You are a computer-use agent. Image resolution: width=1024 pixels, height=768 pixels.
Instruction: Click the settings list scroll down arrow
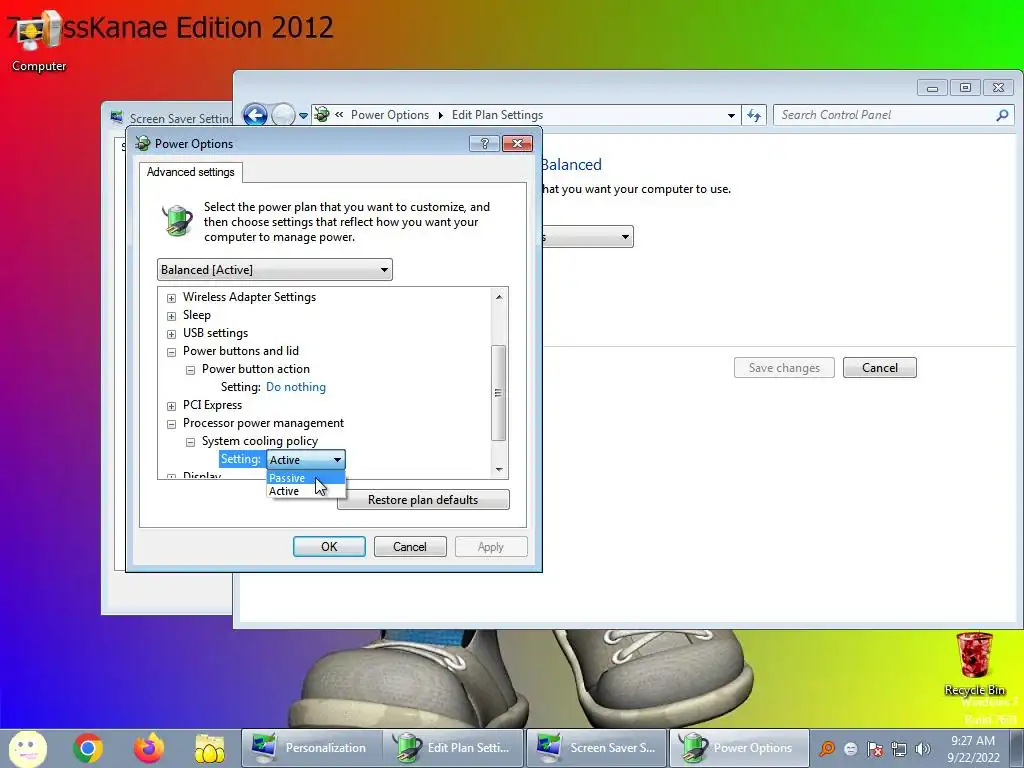point(499,470)
